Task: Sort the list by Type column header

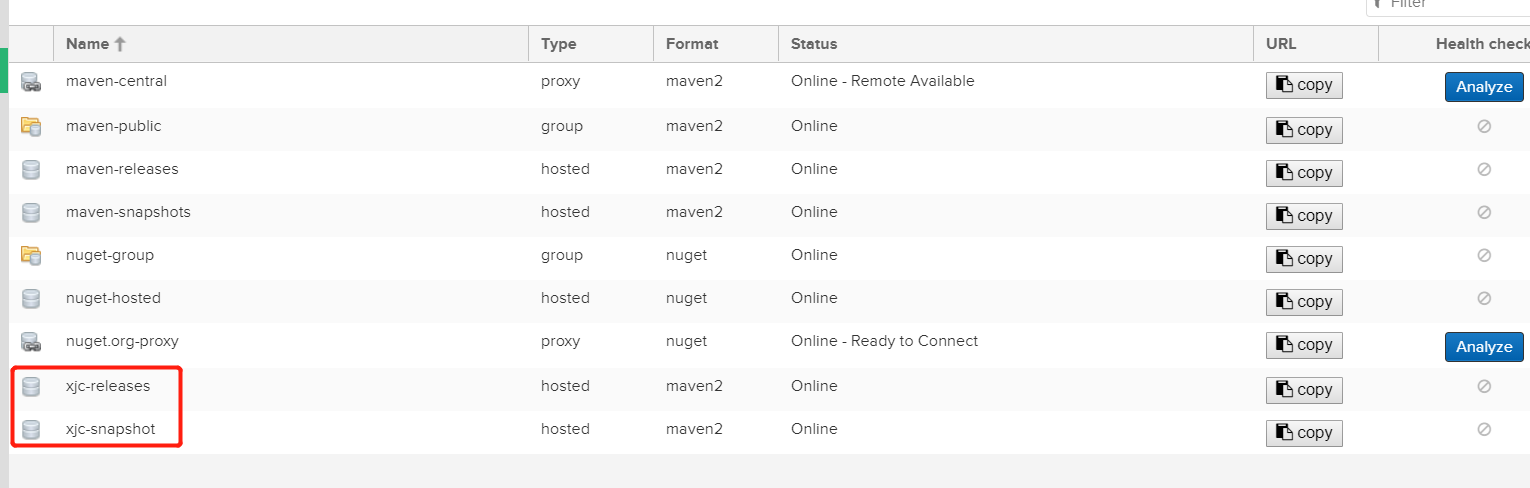Action: (558, 44)
